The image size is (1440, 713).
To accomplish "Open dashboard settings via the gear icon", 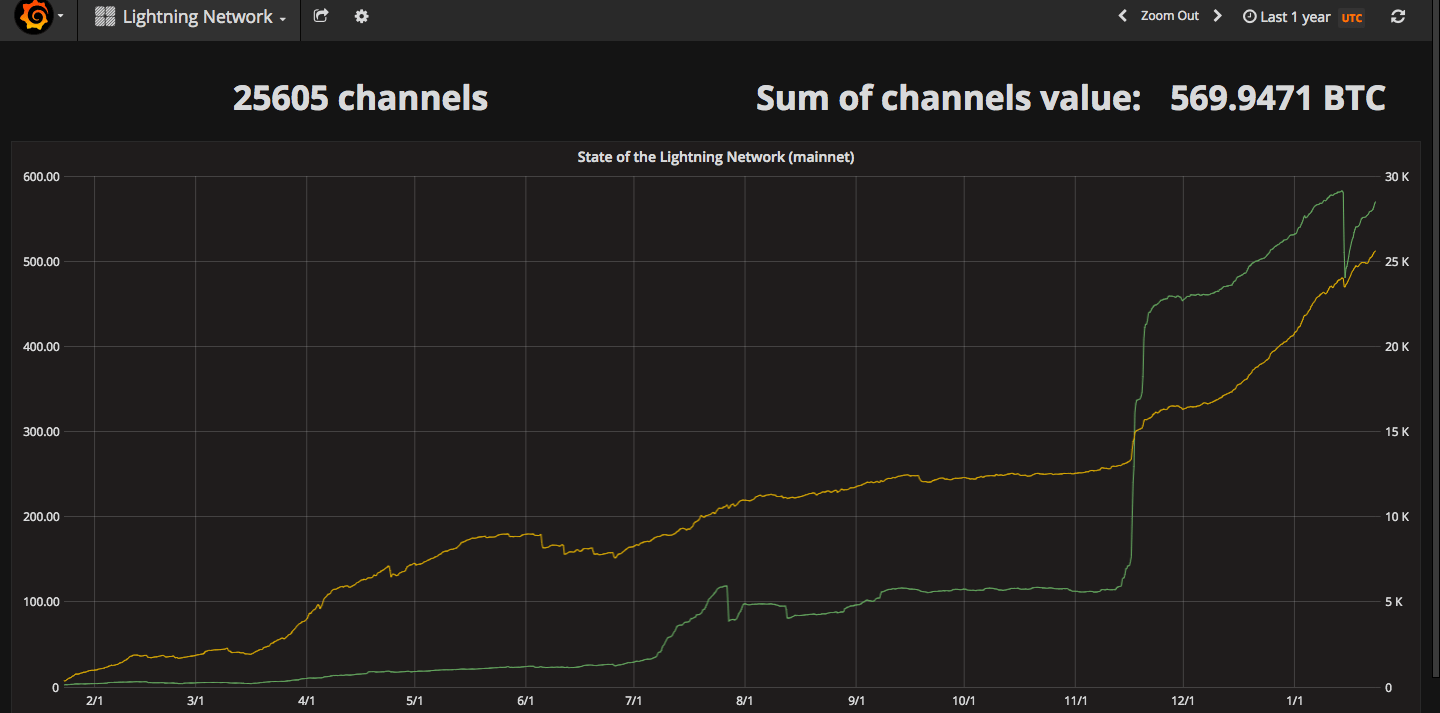I will tap(360, 16).
